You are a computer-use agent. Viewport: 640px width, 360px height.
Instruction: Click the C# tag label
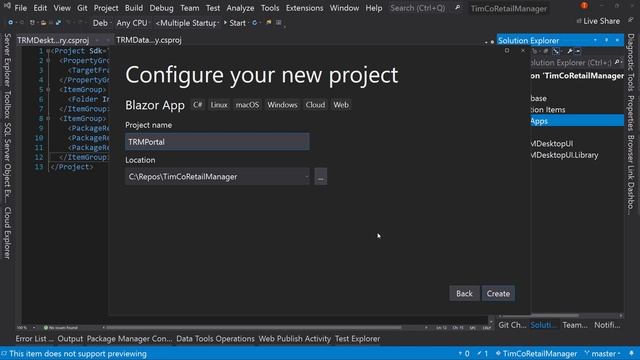198,105
